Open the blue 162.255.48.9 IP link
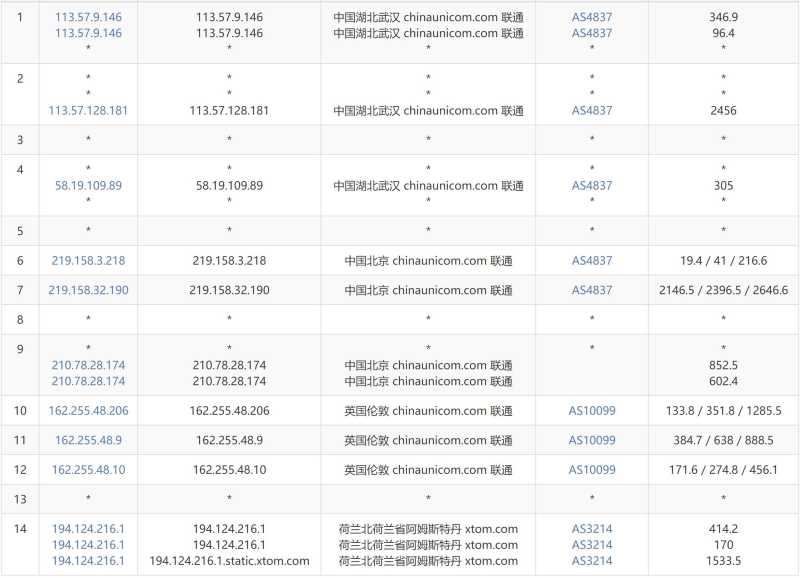Screen dimensions: 800x578 (x=88, y=440)
